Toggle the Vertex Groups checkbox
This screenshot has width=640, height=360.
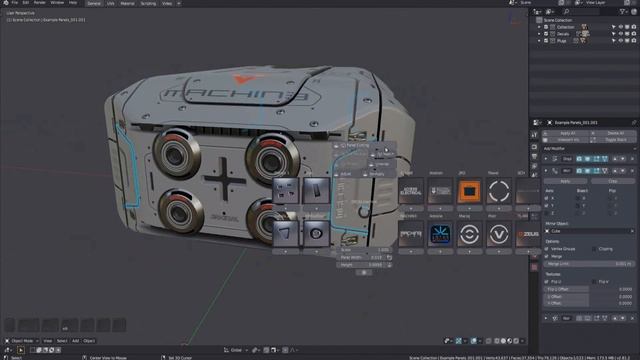[547, 249]
